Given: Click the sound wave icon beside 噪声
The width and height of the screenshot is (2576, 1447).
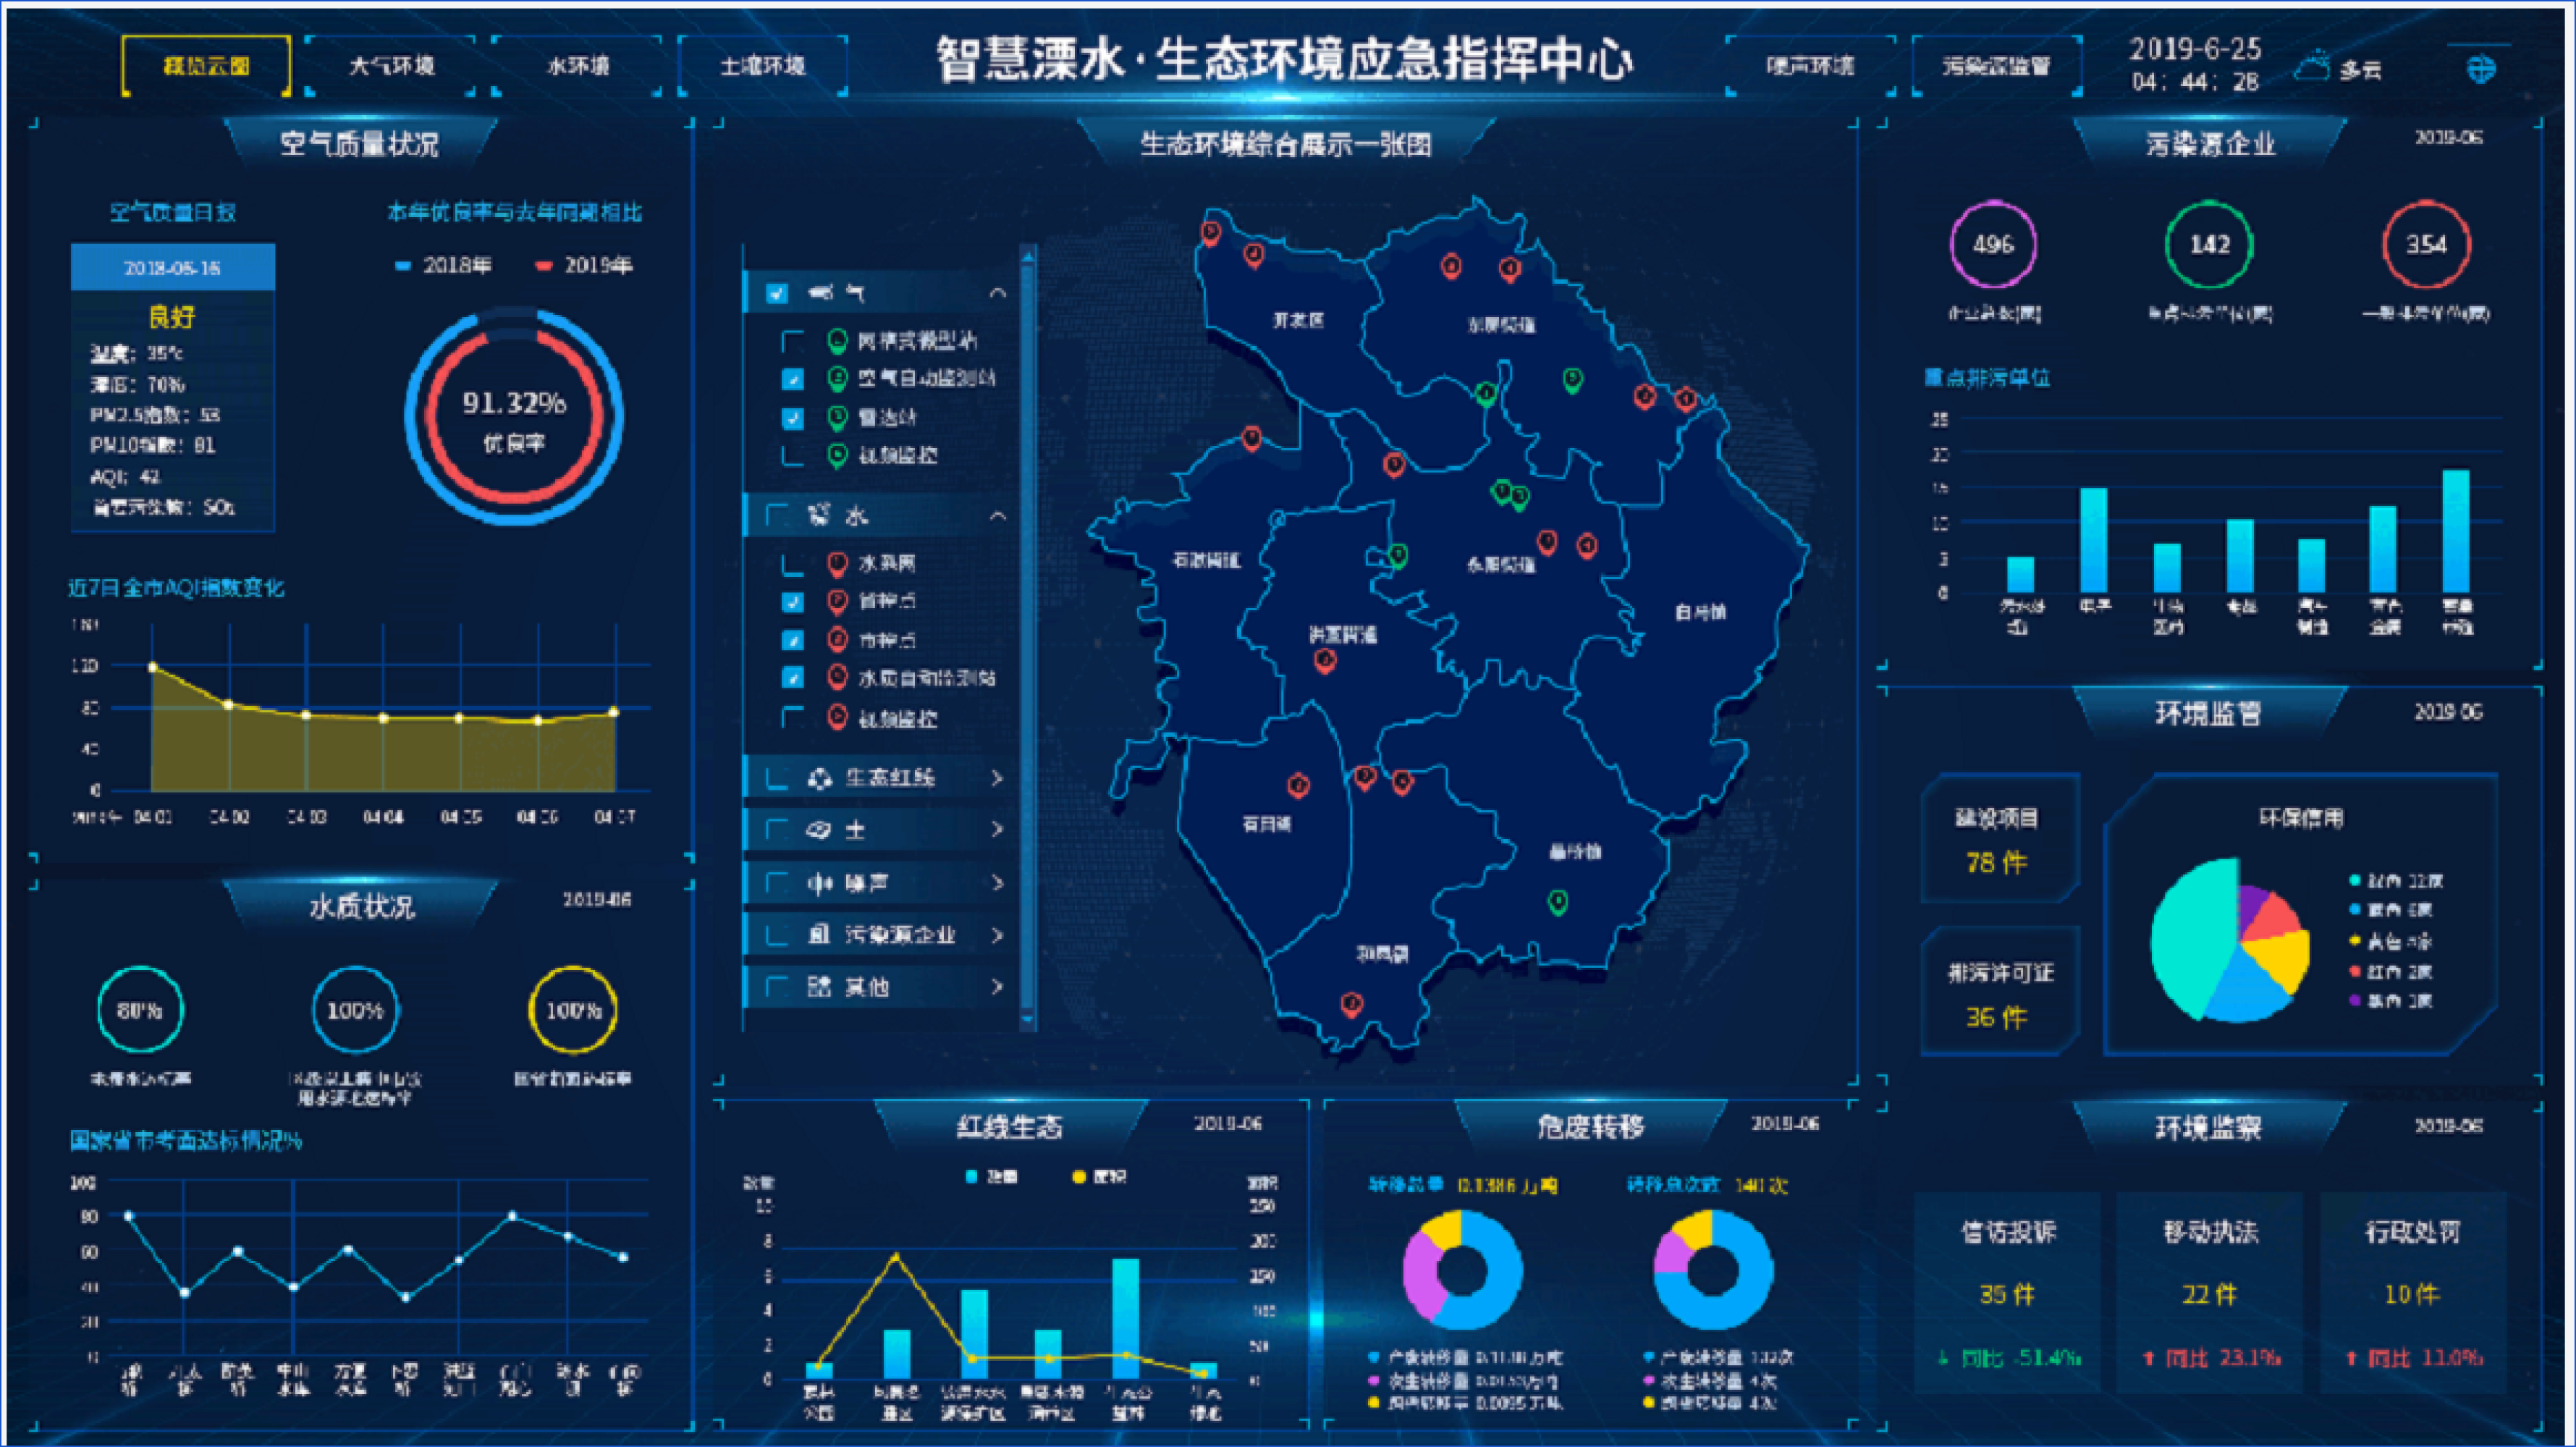Looking at the screenshot, I should 820,883.
